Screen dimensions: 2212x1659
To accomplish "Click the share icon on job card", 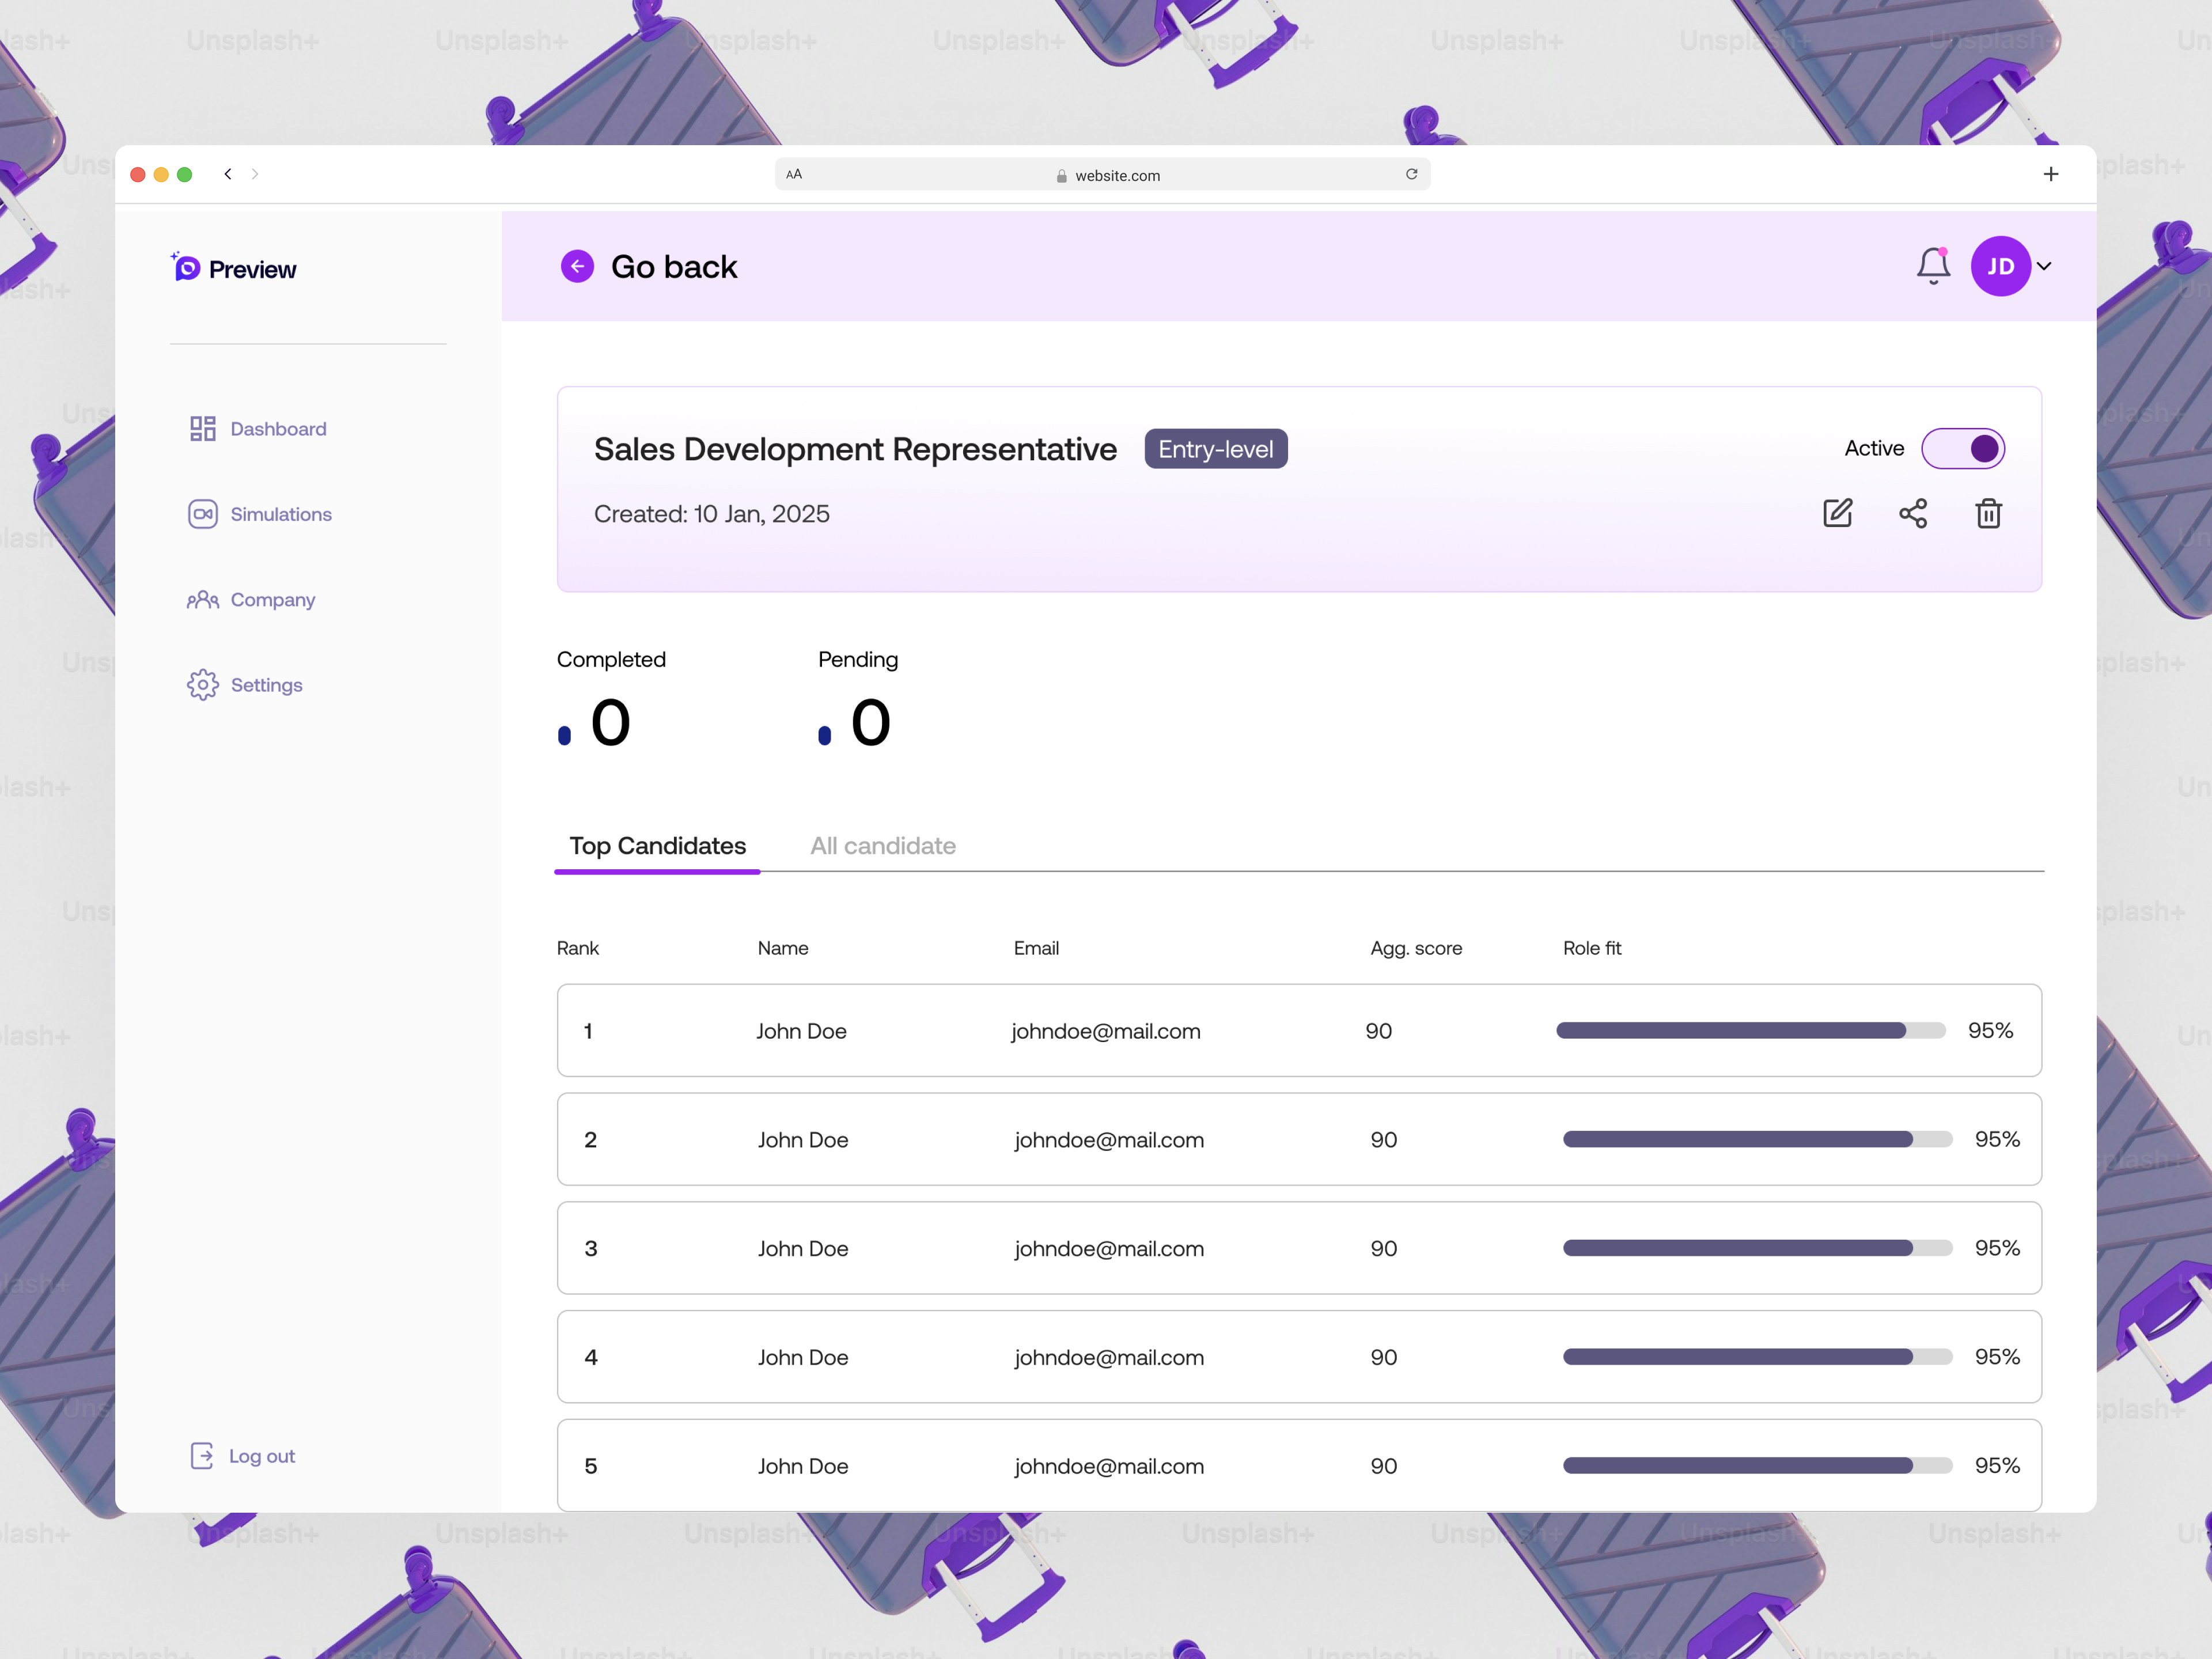I will [1912, 513].
